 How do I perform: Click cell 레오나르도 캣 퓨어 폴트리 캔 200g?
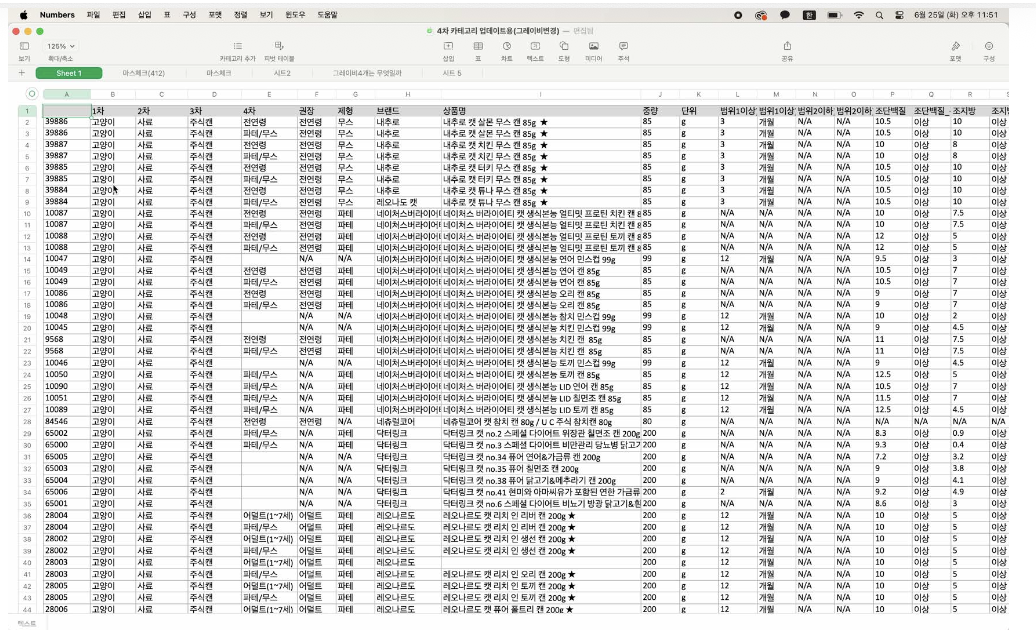[540, 609]
